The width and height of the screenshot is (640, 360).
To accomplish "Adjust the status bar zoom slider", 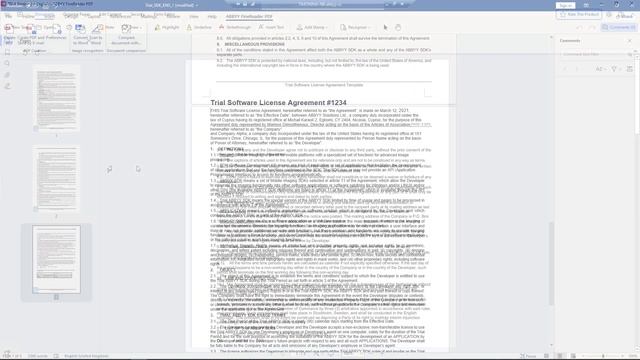I will (603, 356).
